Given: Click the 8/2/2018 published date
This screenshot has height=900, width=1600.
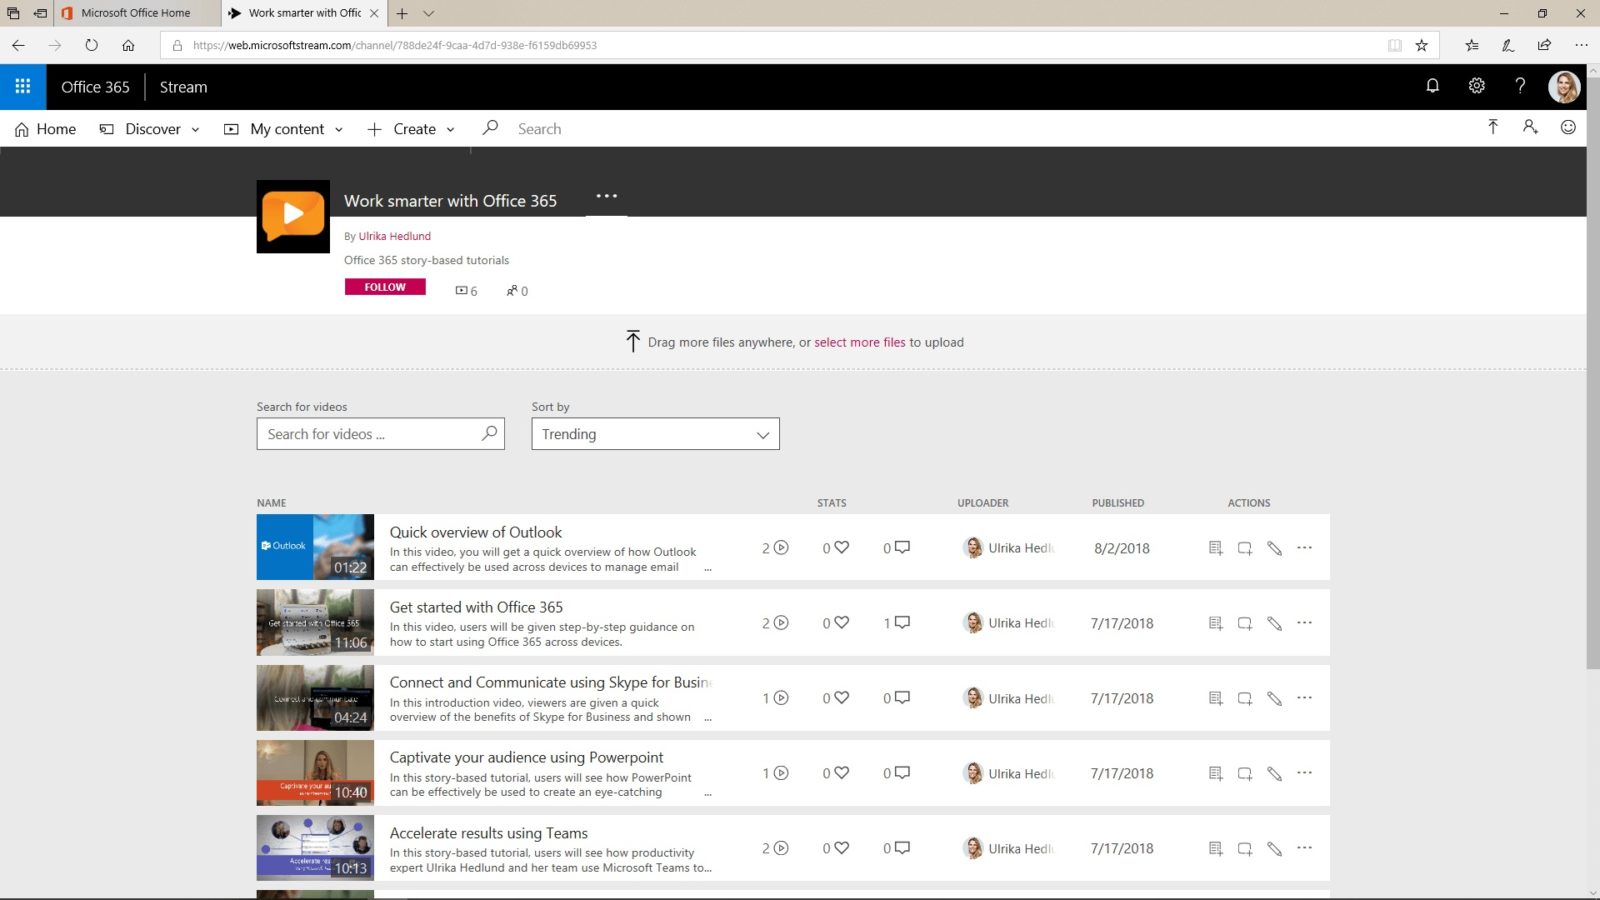Looking at the screenshot, I should pyautogui.click(x=1122, y=548).
